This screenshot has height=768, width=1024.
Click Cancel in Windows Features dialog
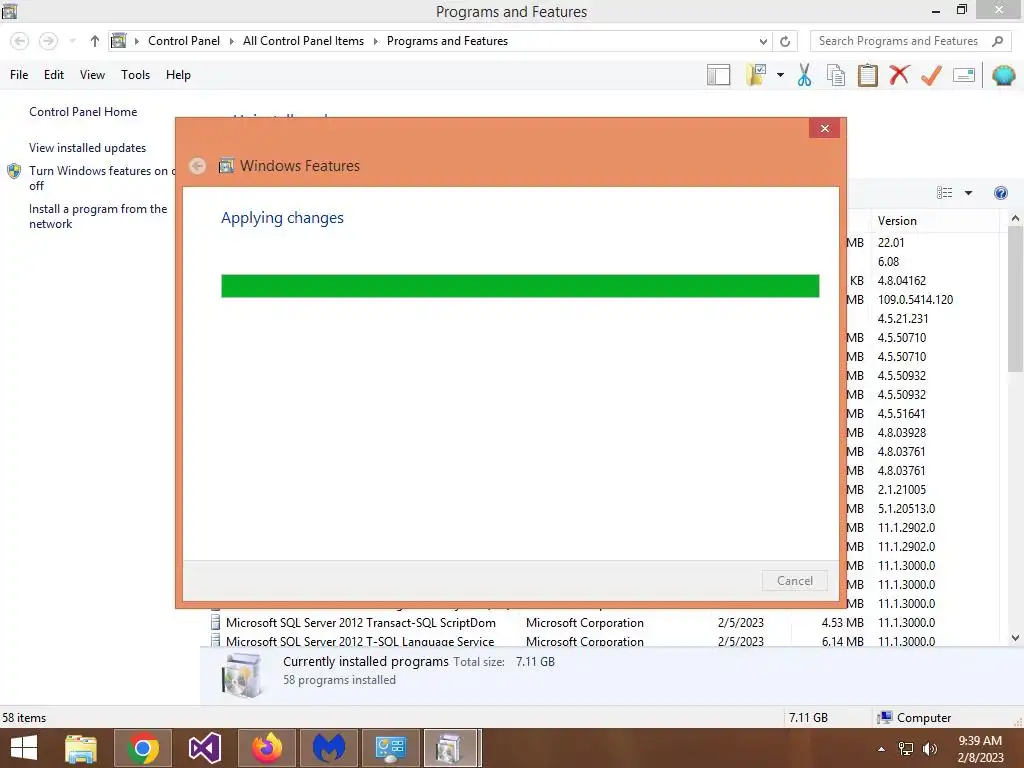(x=795, y=581)
